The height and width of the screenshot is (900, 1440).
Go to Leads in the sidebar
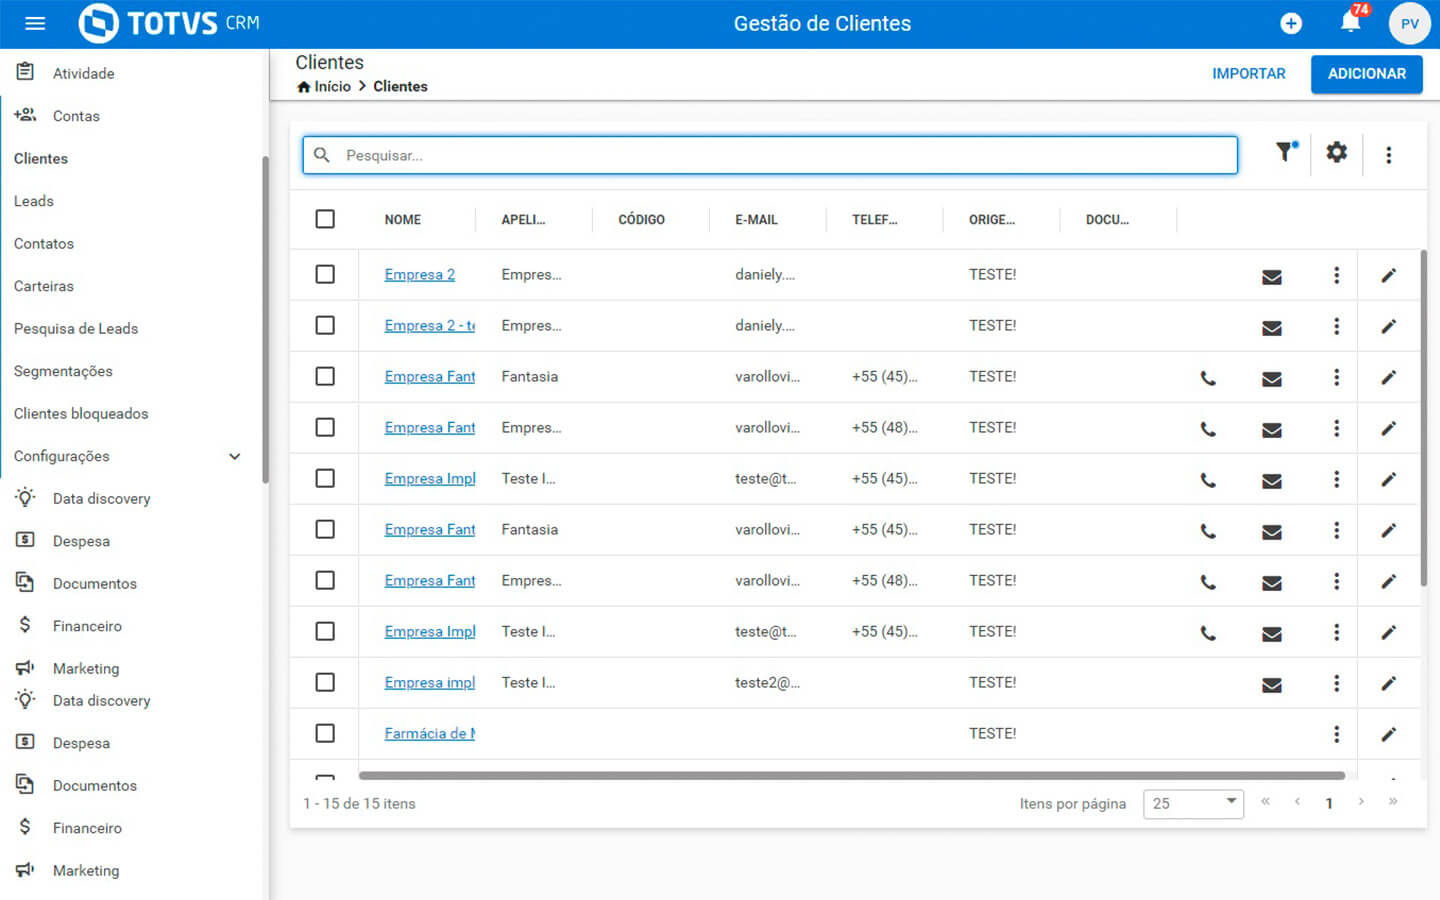click(34, 201)
